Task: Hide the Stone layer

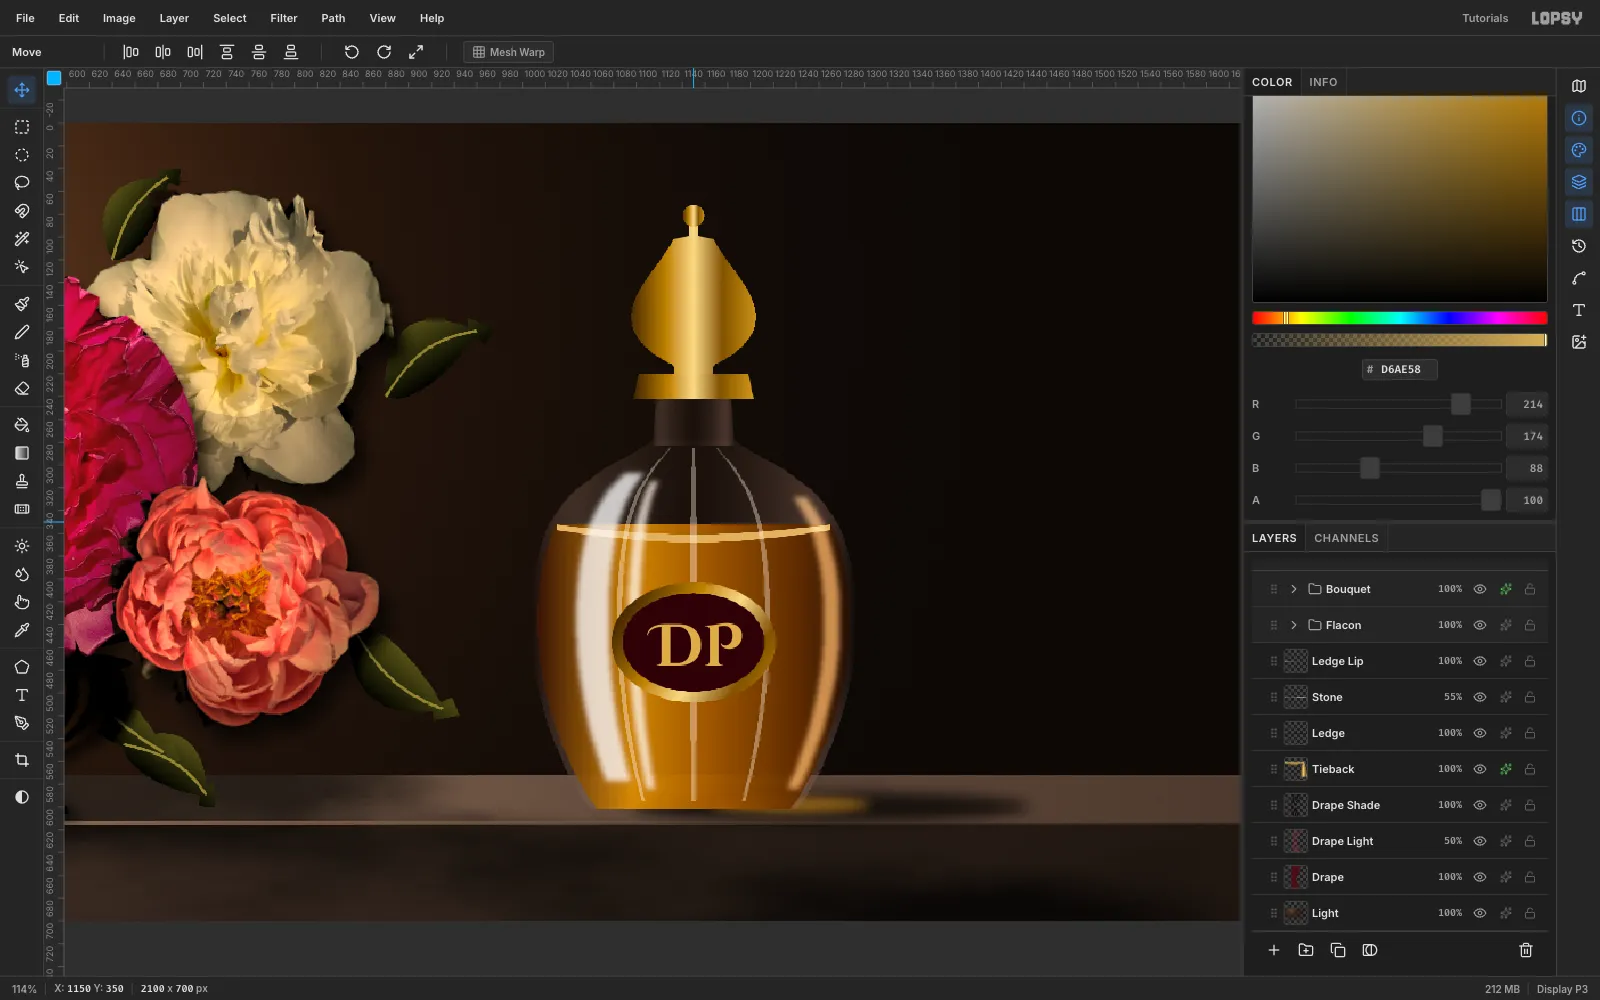Action: (x=1480, y=697)
